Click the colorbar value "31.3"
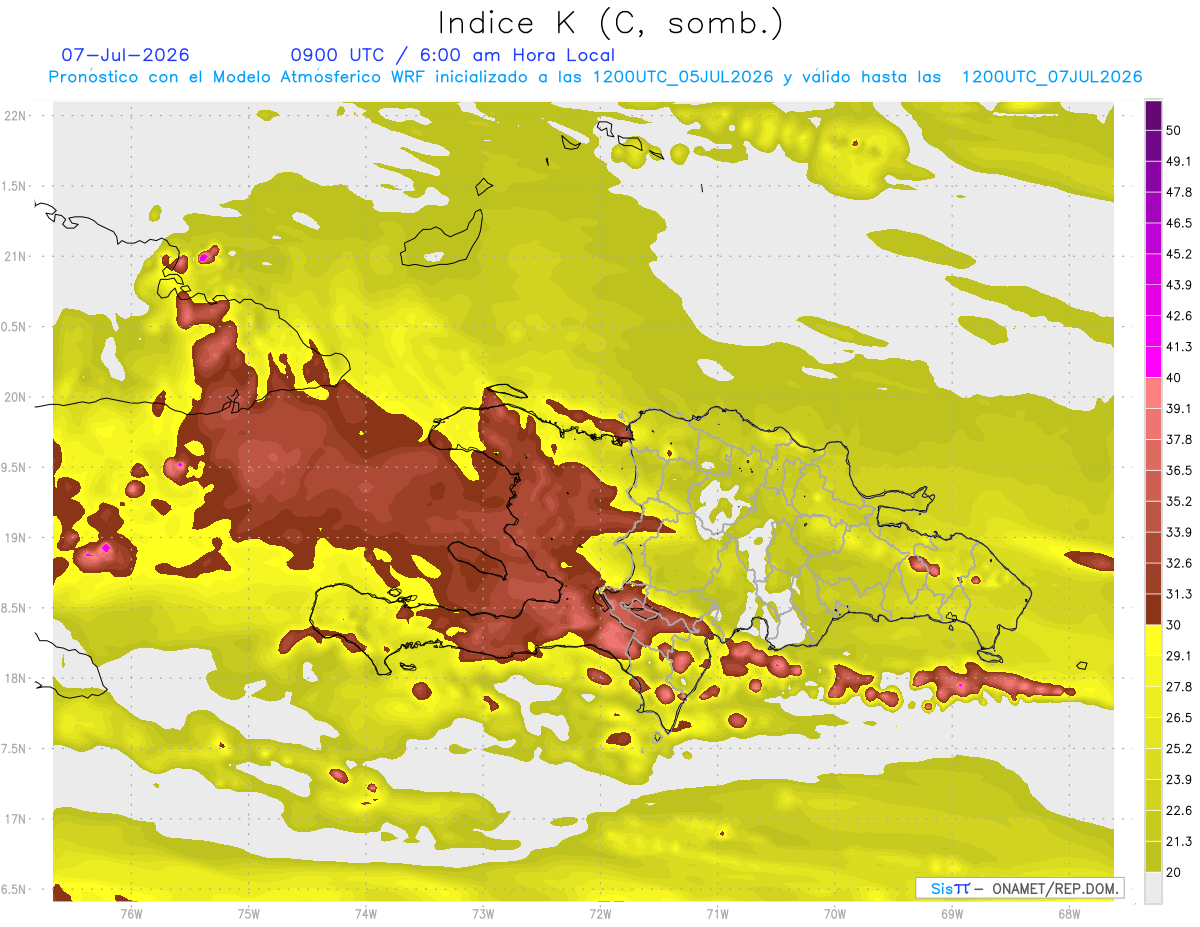This screenshot has width=1200, height=927. [x=1179, y=594]
